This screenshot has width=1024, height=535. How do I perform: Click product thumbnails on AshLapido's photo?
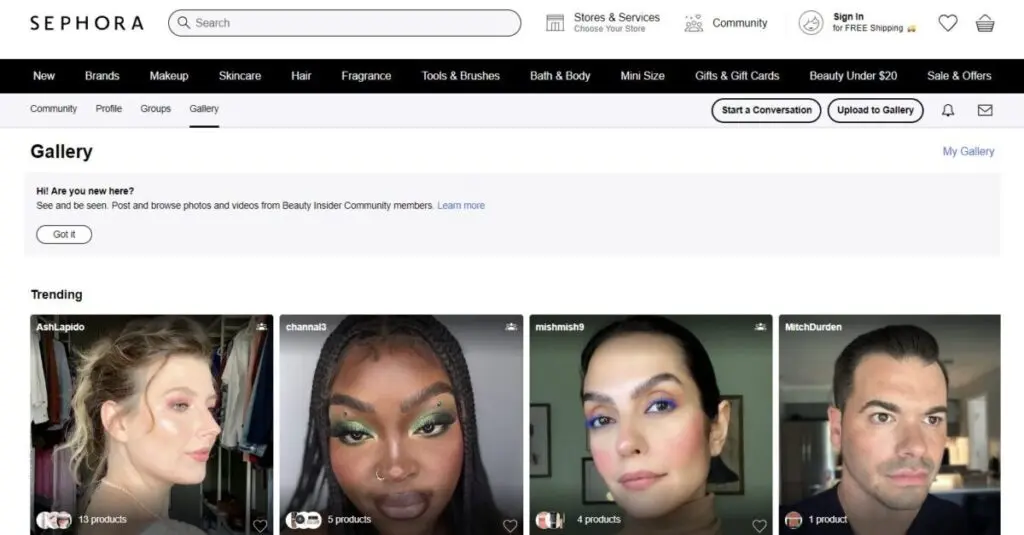(x=54, y=520)
